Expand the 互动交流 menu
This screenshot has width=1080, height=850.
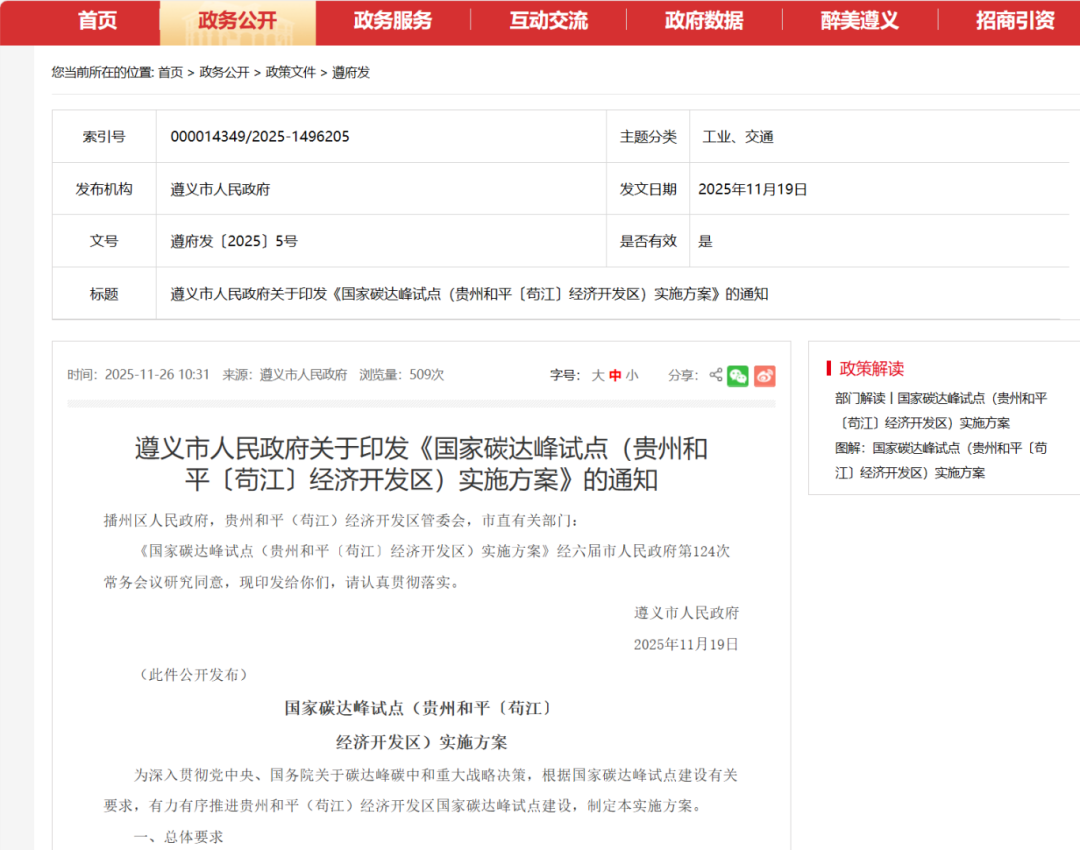pyautogui.click(x=547, y=20)
